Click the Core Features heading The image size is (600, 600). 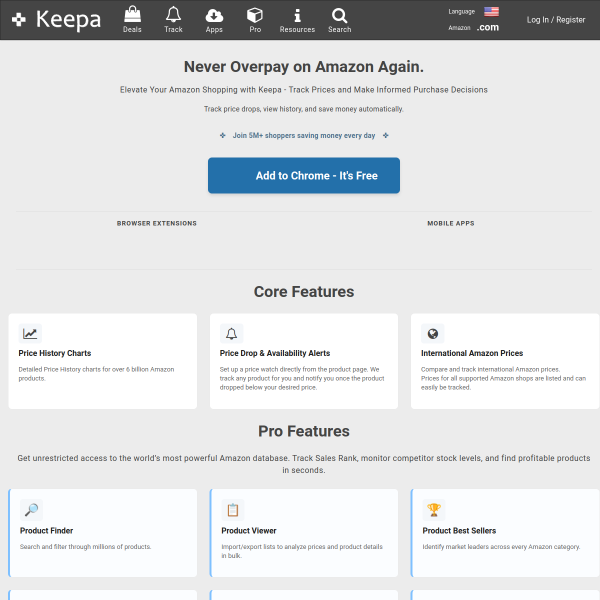(x=304, y=292)
